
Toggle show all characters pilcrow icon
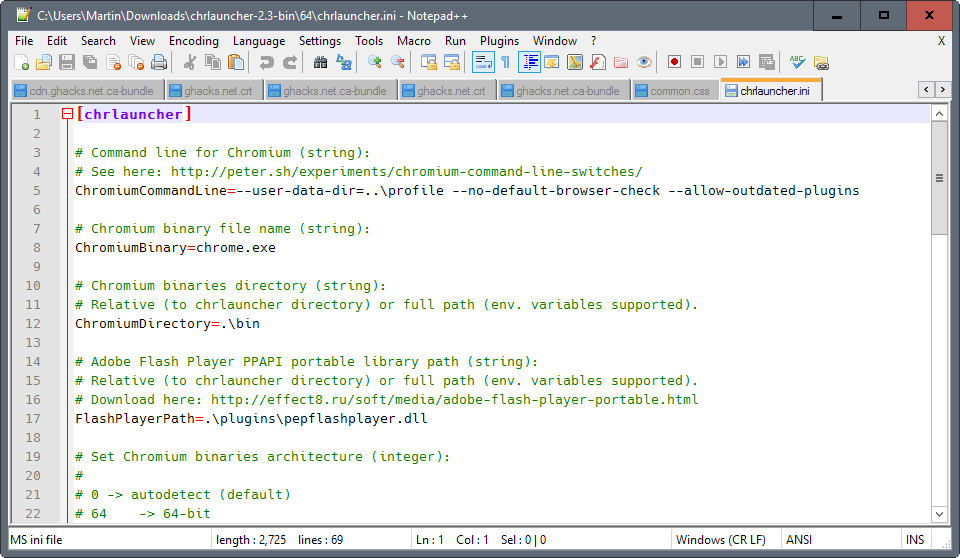coord(506,62)
